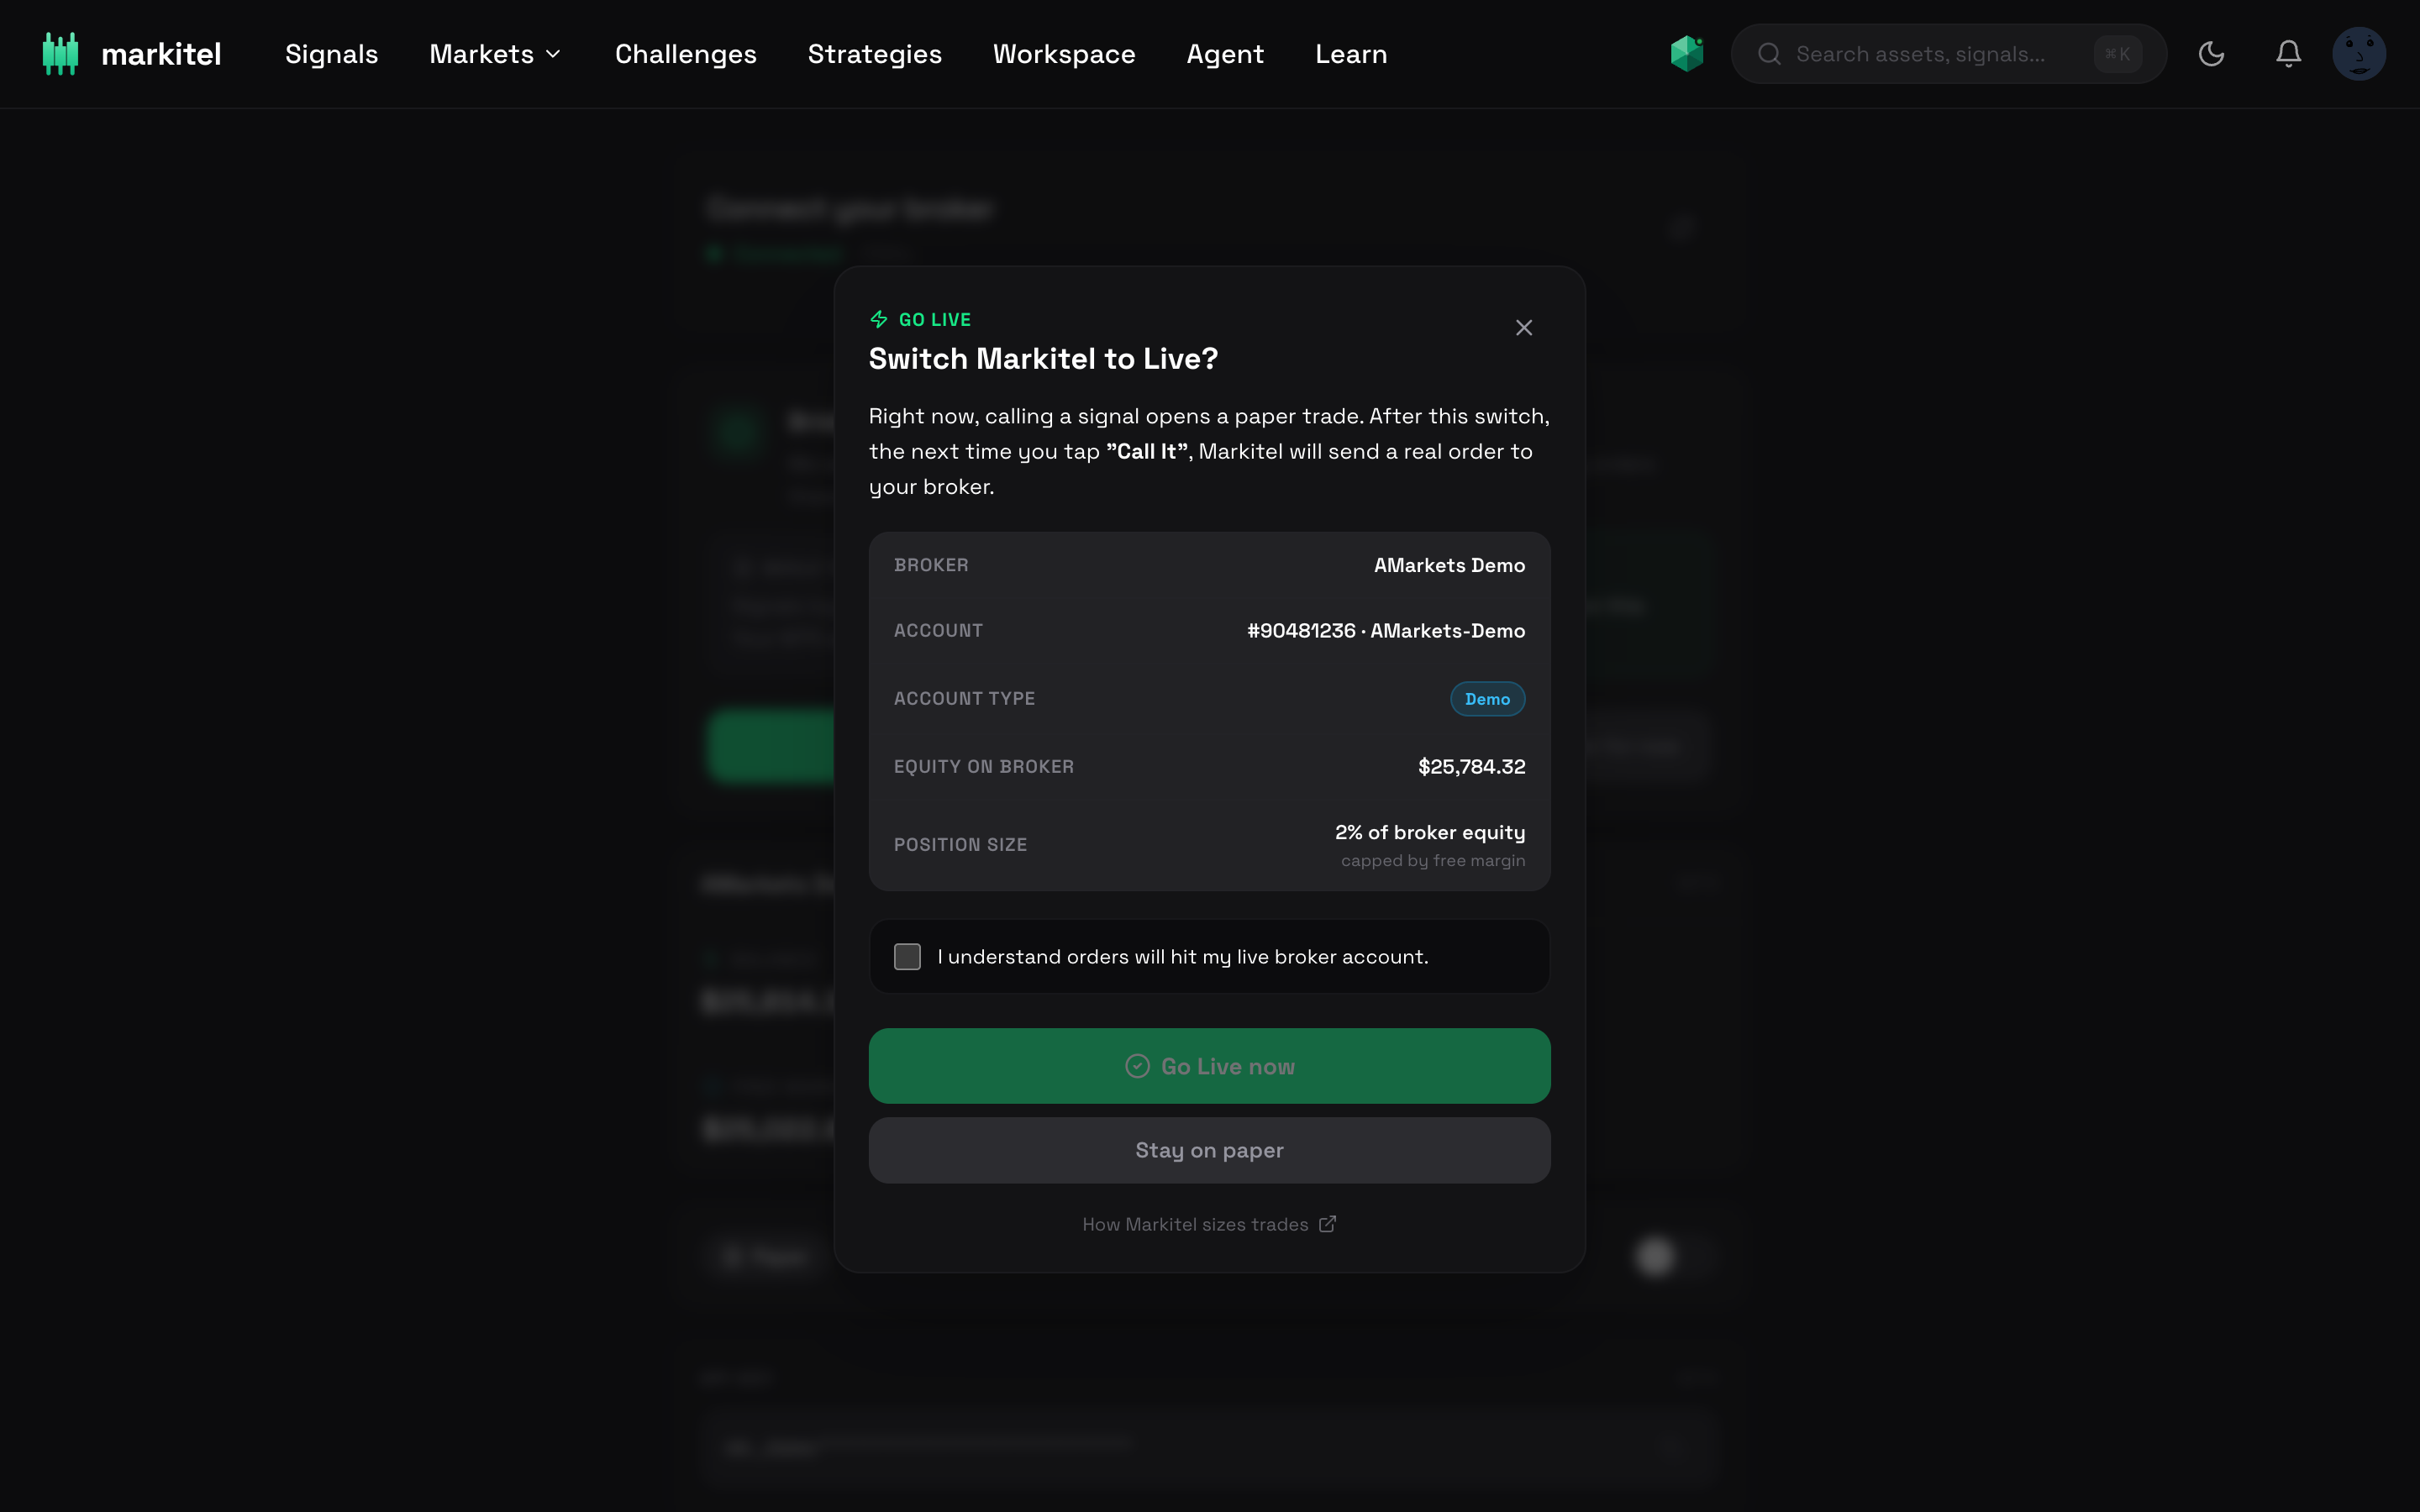
Task: Close the Go Live dialog with X
Action: [1524, 328]
